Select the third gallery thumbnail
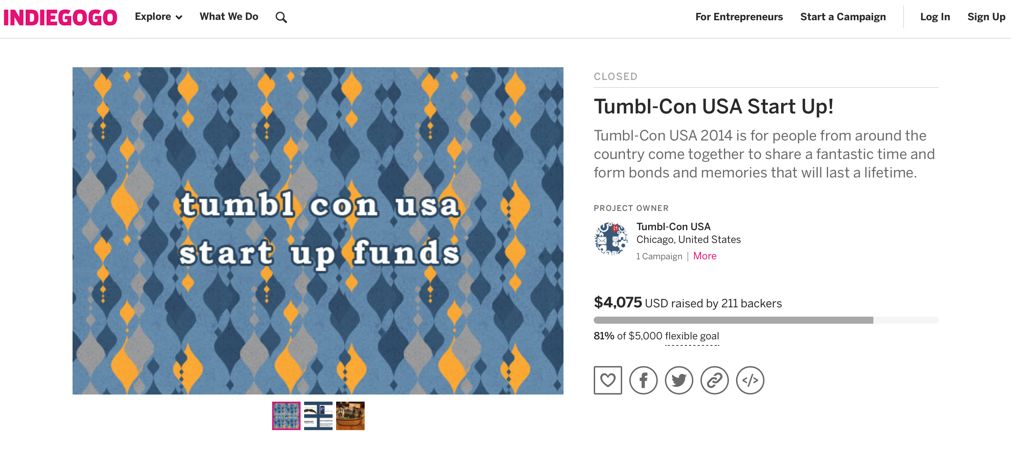The image size is (1011, 466). [350, 416]
